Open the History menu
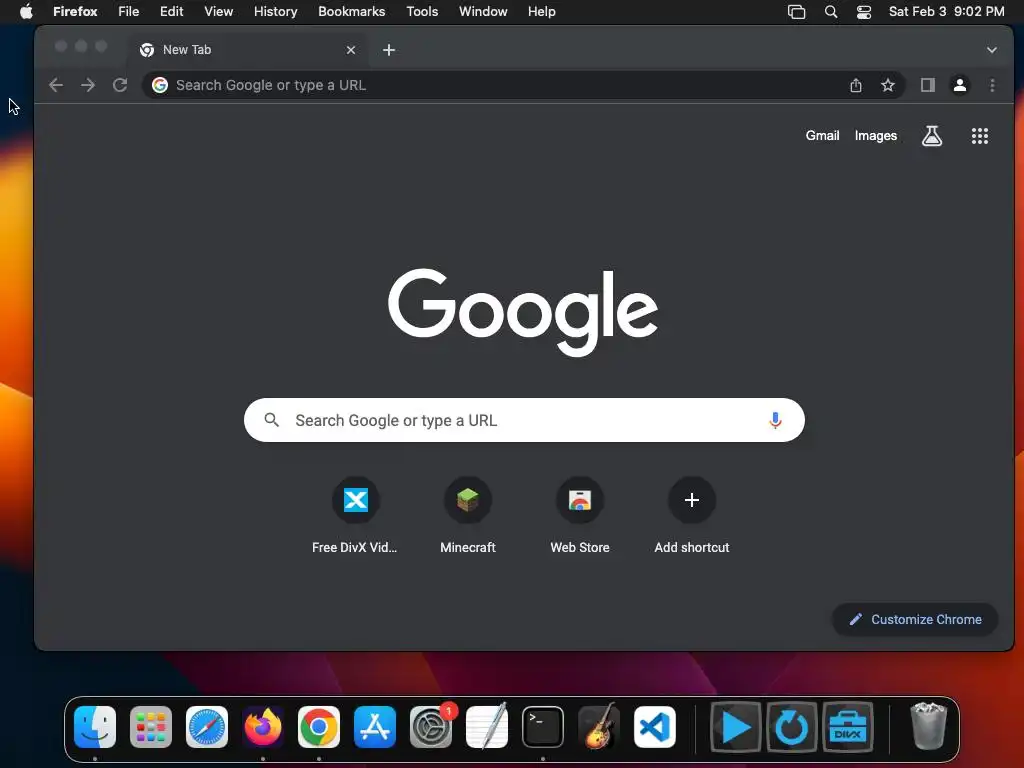 coord(276,11)
